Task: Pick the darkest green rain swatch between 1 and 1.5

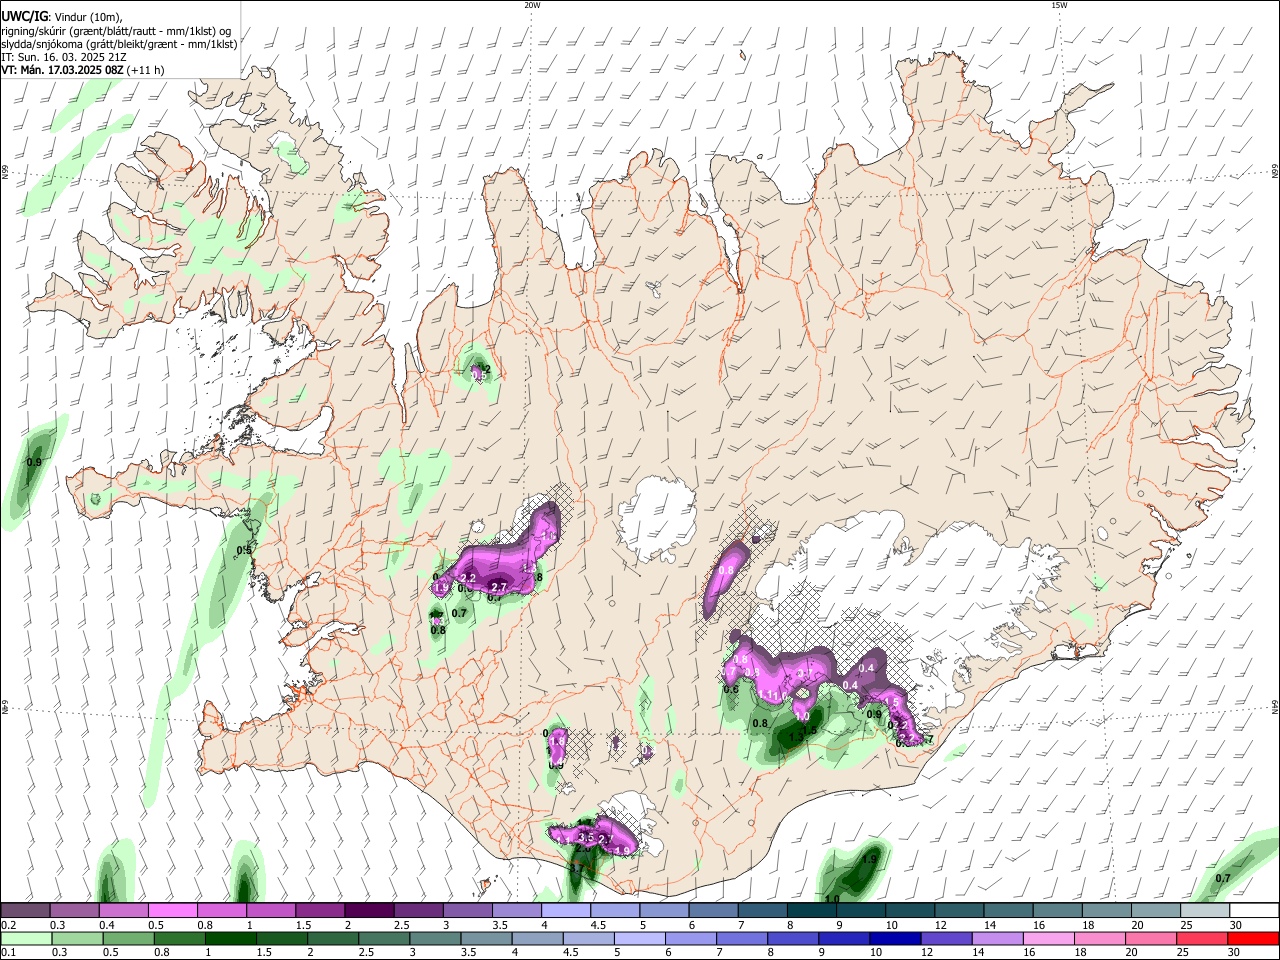Action: click(x=231, y=939)
